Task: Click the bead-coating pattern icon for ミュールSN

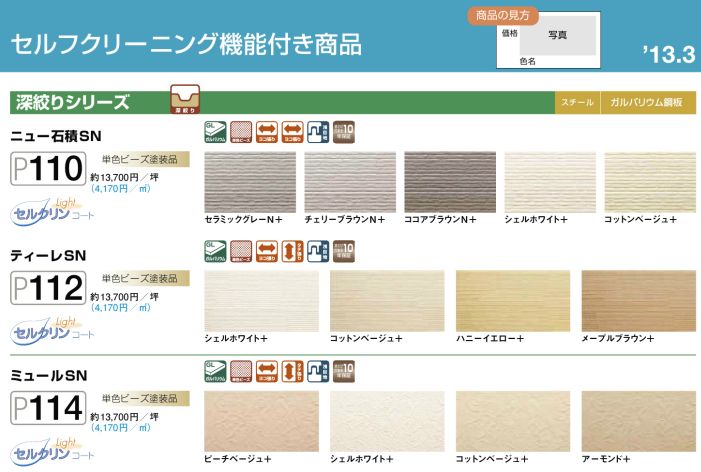Action: (241, 371)
